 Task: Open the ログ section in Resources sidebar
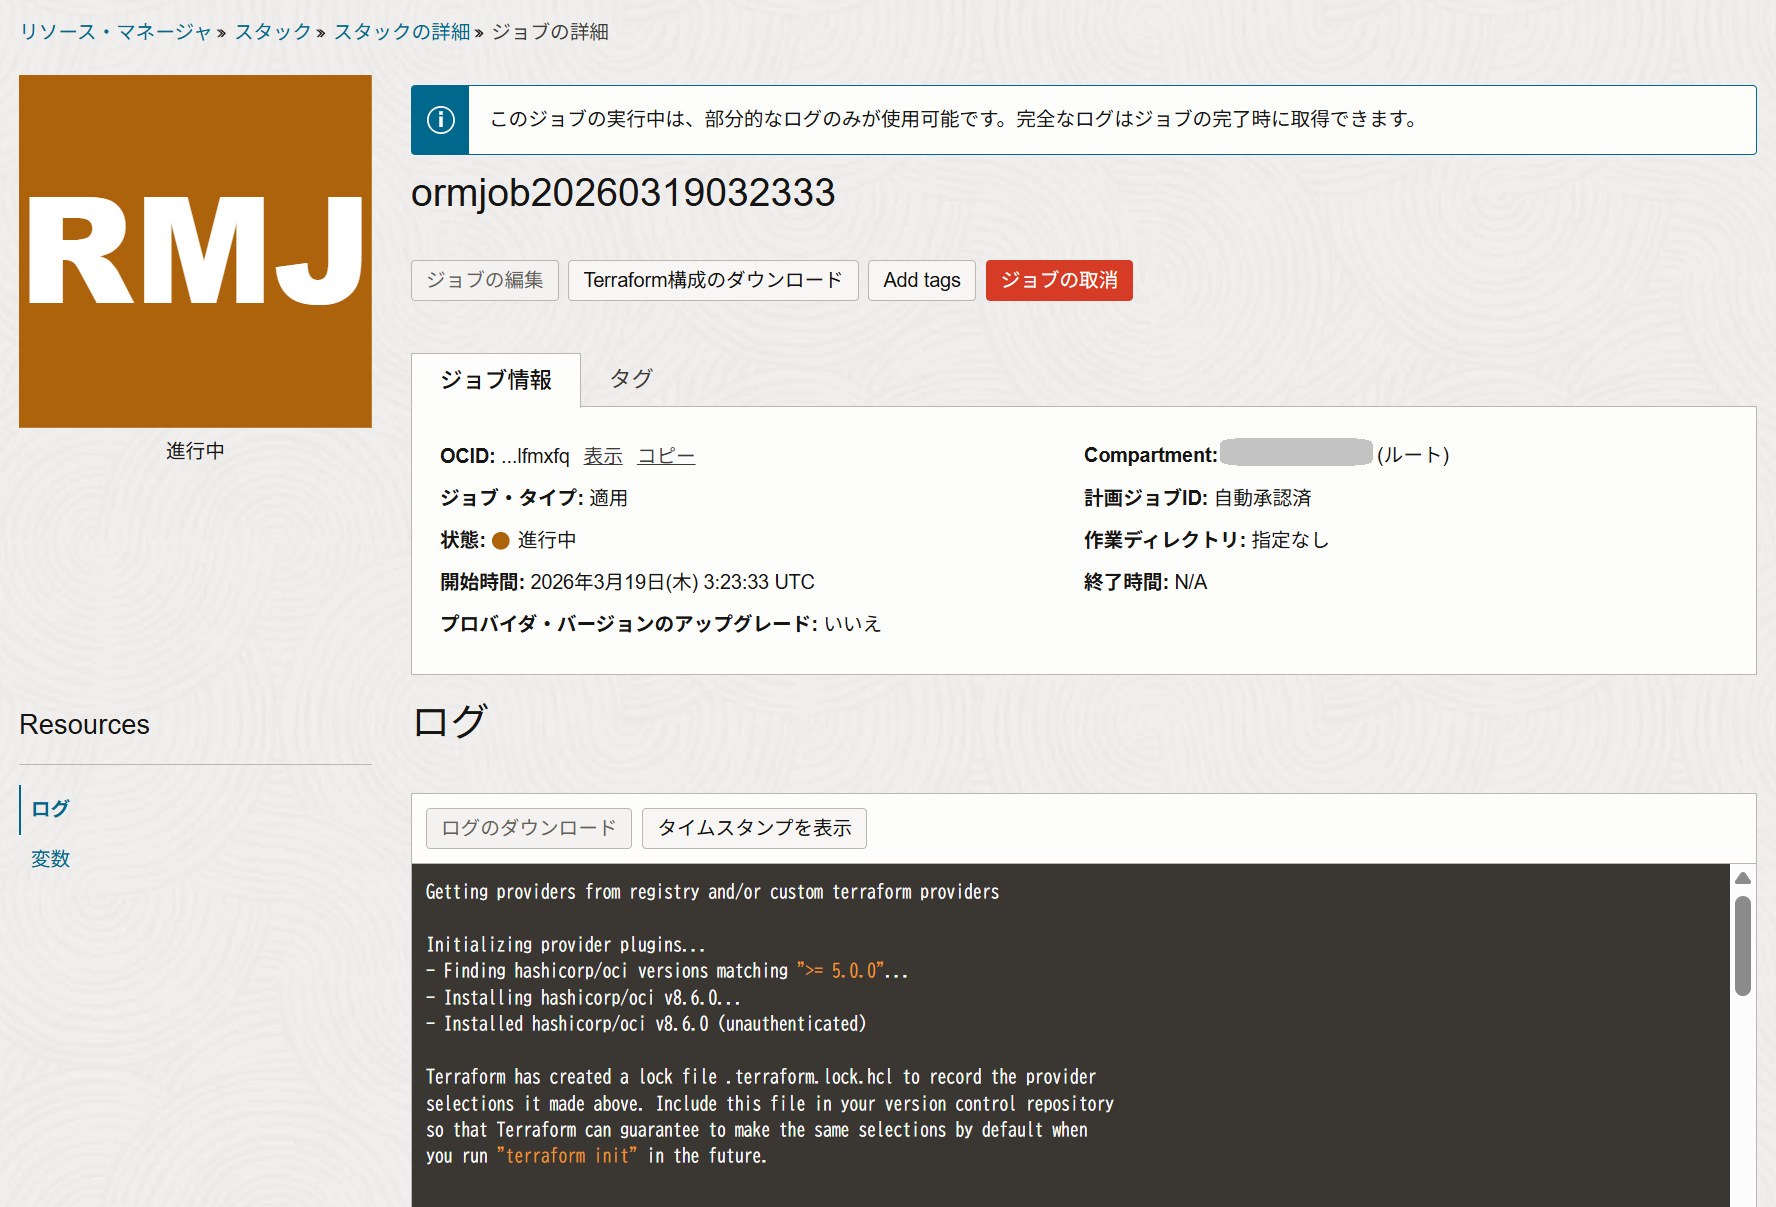[49, 808]
